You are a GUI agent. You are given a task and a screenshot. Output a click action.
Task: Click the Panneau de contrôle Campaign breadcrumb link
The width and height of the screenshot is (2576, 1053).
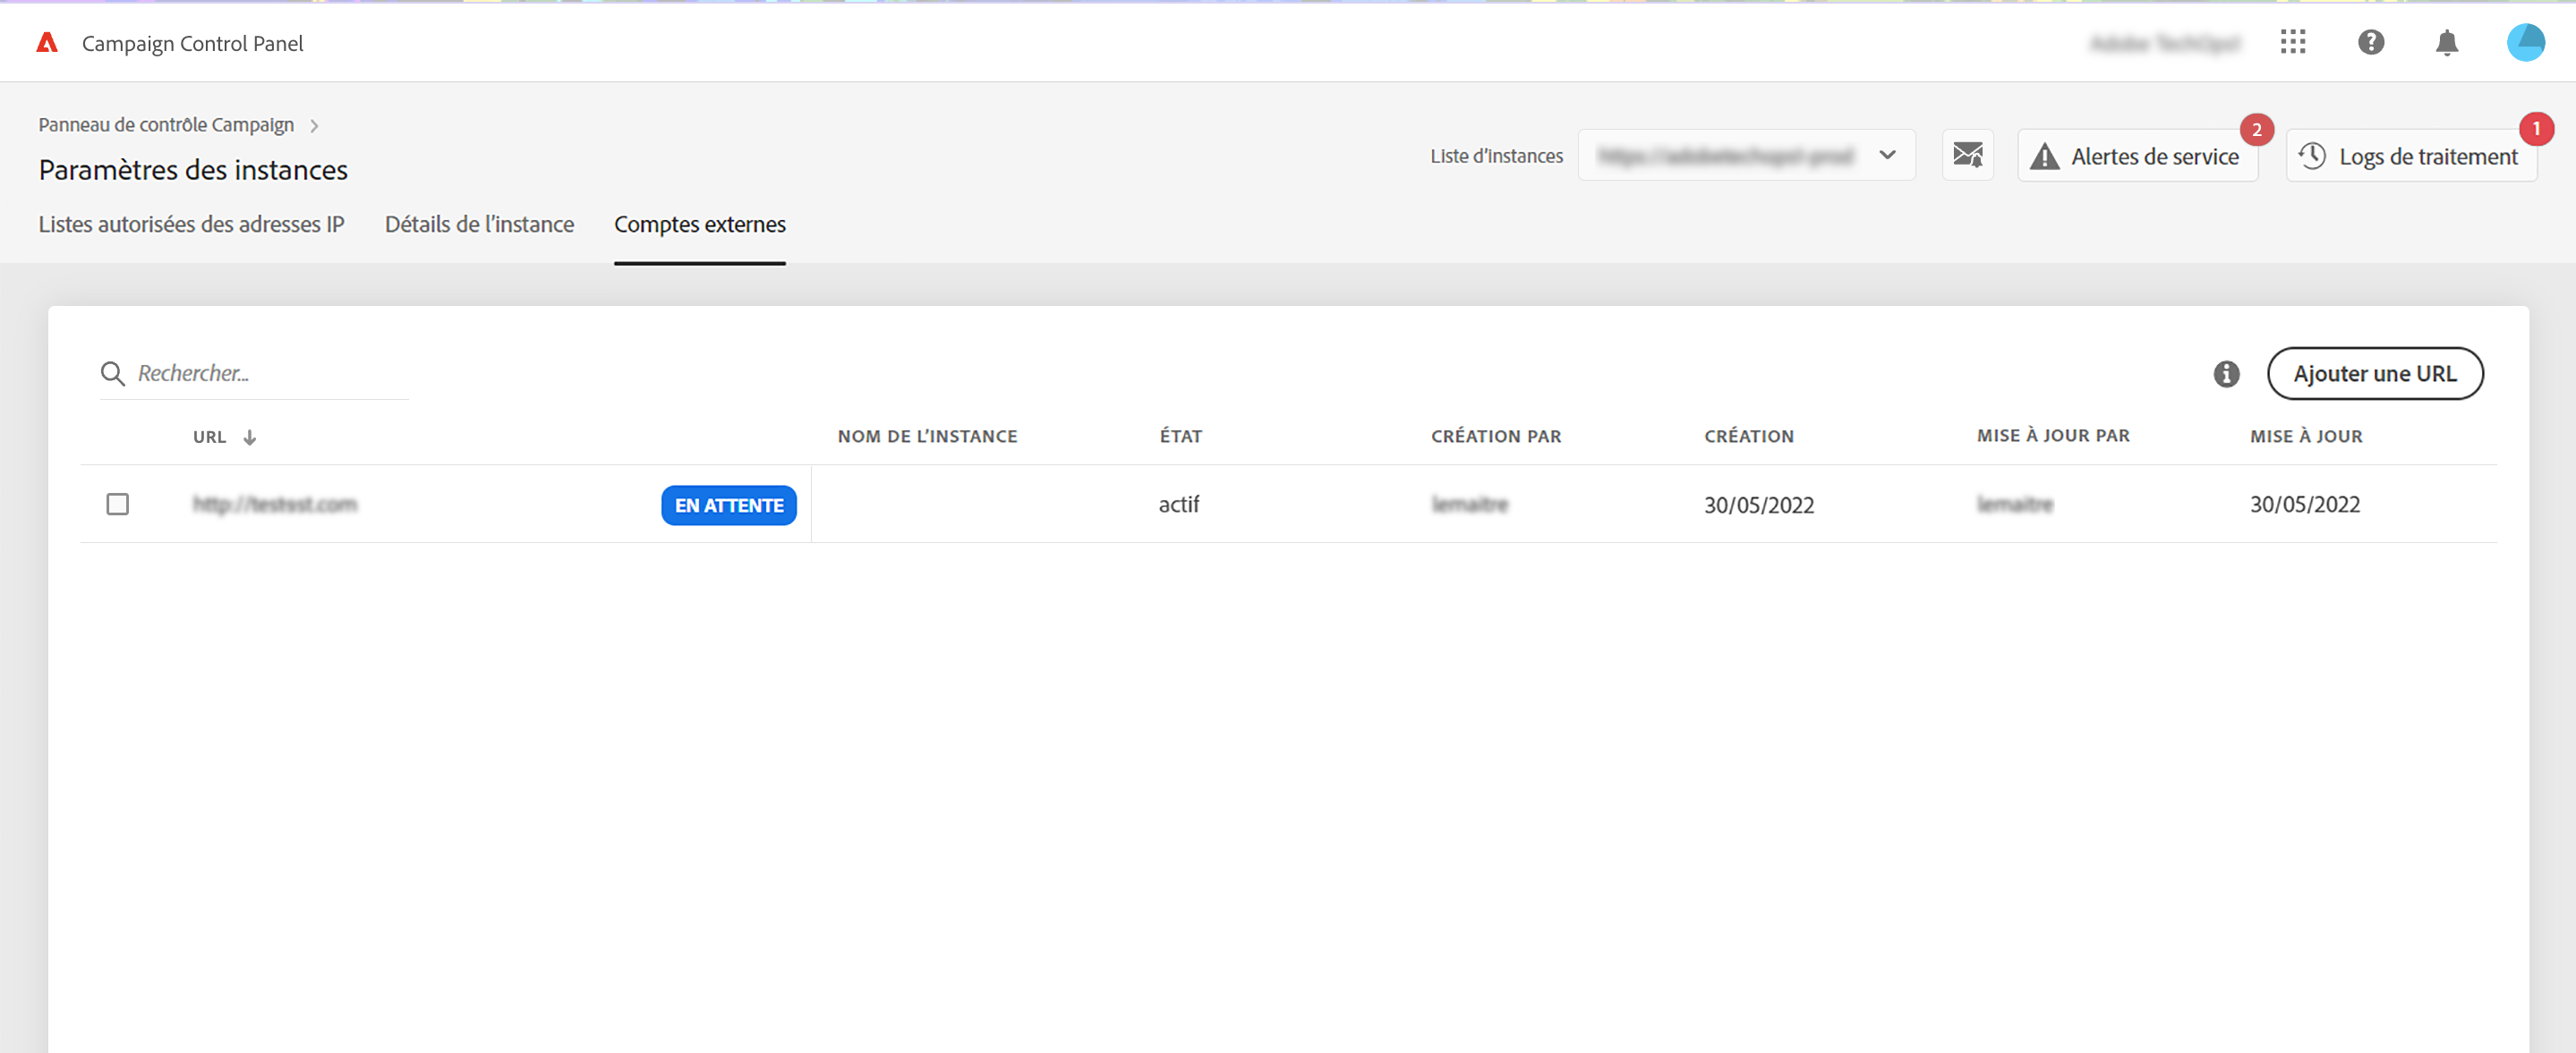pyautogui.click(x=166, y=125)
